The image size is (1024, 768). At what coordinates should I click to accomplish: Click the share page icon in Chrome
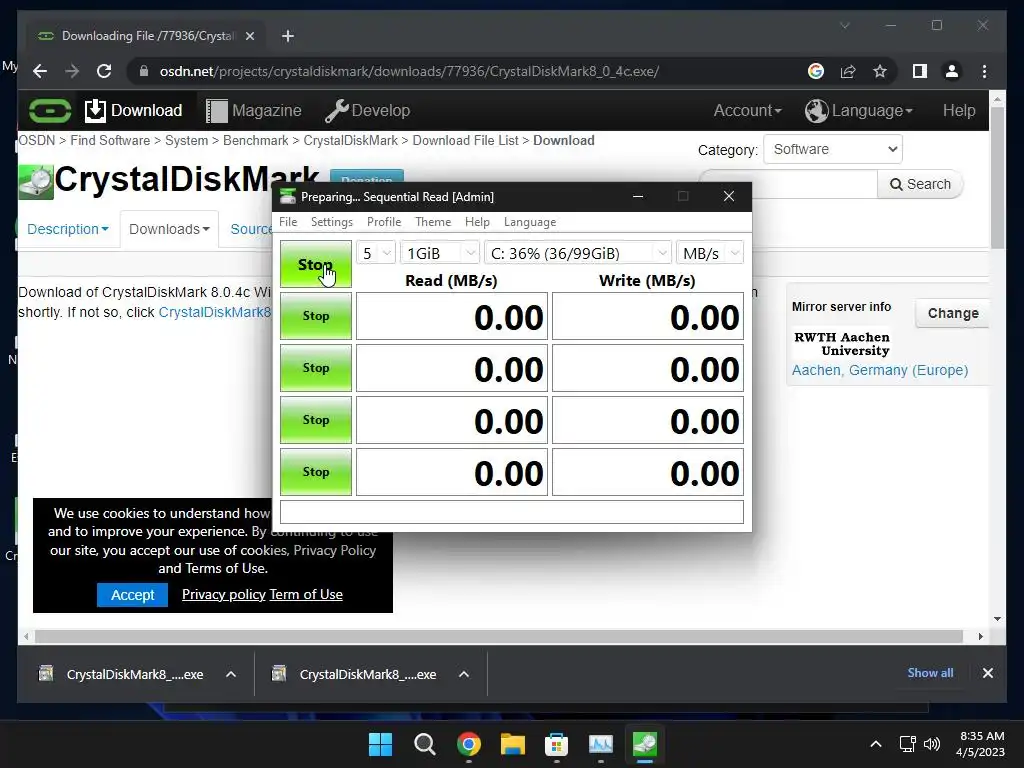click(x=848, y=71)
